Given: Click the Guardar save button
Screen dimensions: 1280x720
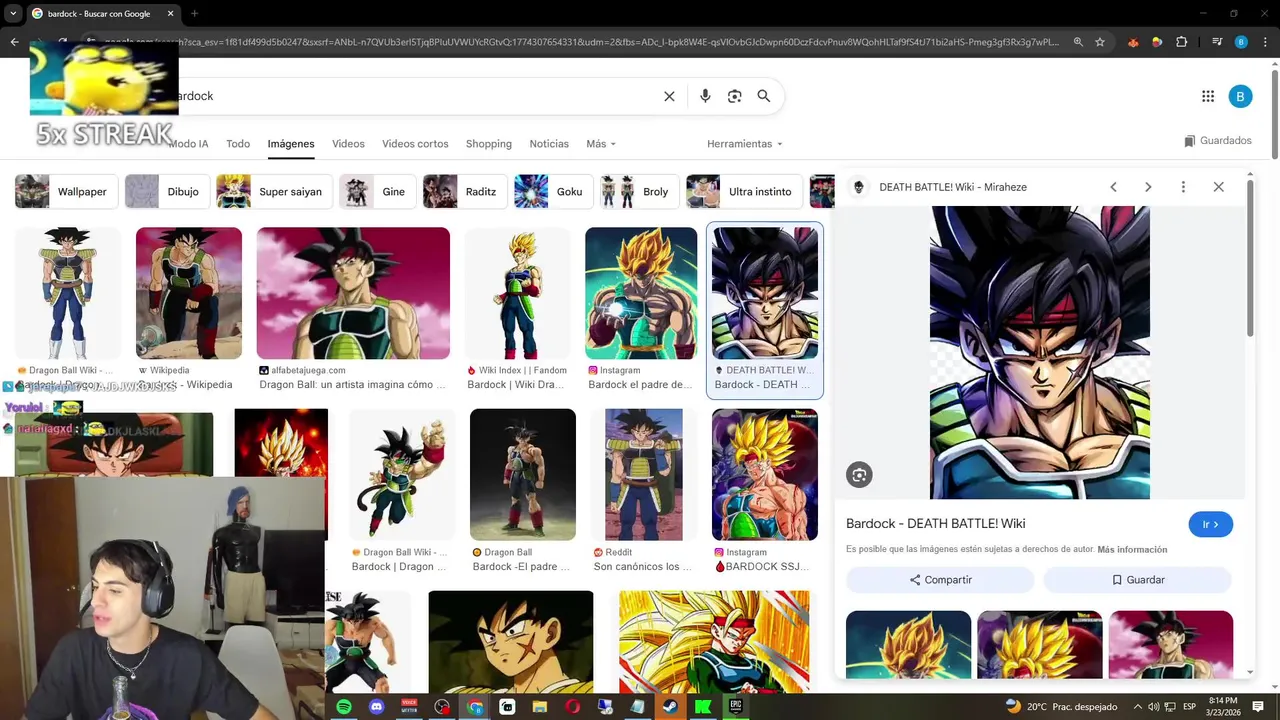Looking at the screenshot, I should (x=1137, y=580).
